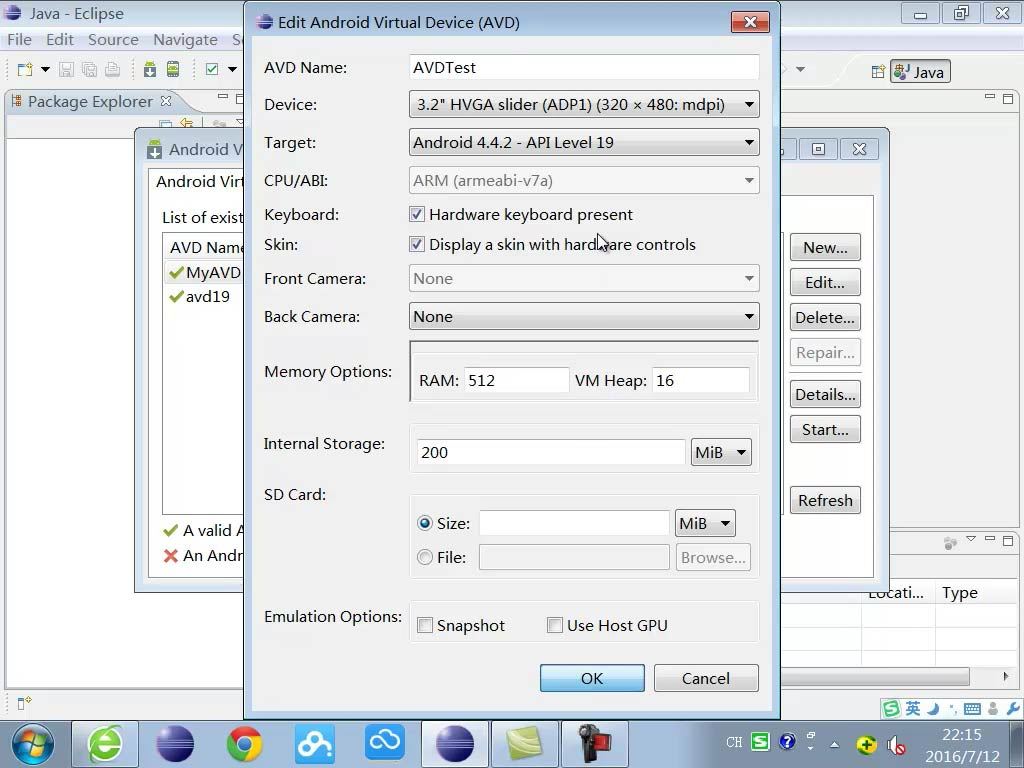Open the Android Virtual Device Manager toolbar icon
1024x768 pixels.
[173, 69]
